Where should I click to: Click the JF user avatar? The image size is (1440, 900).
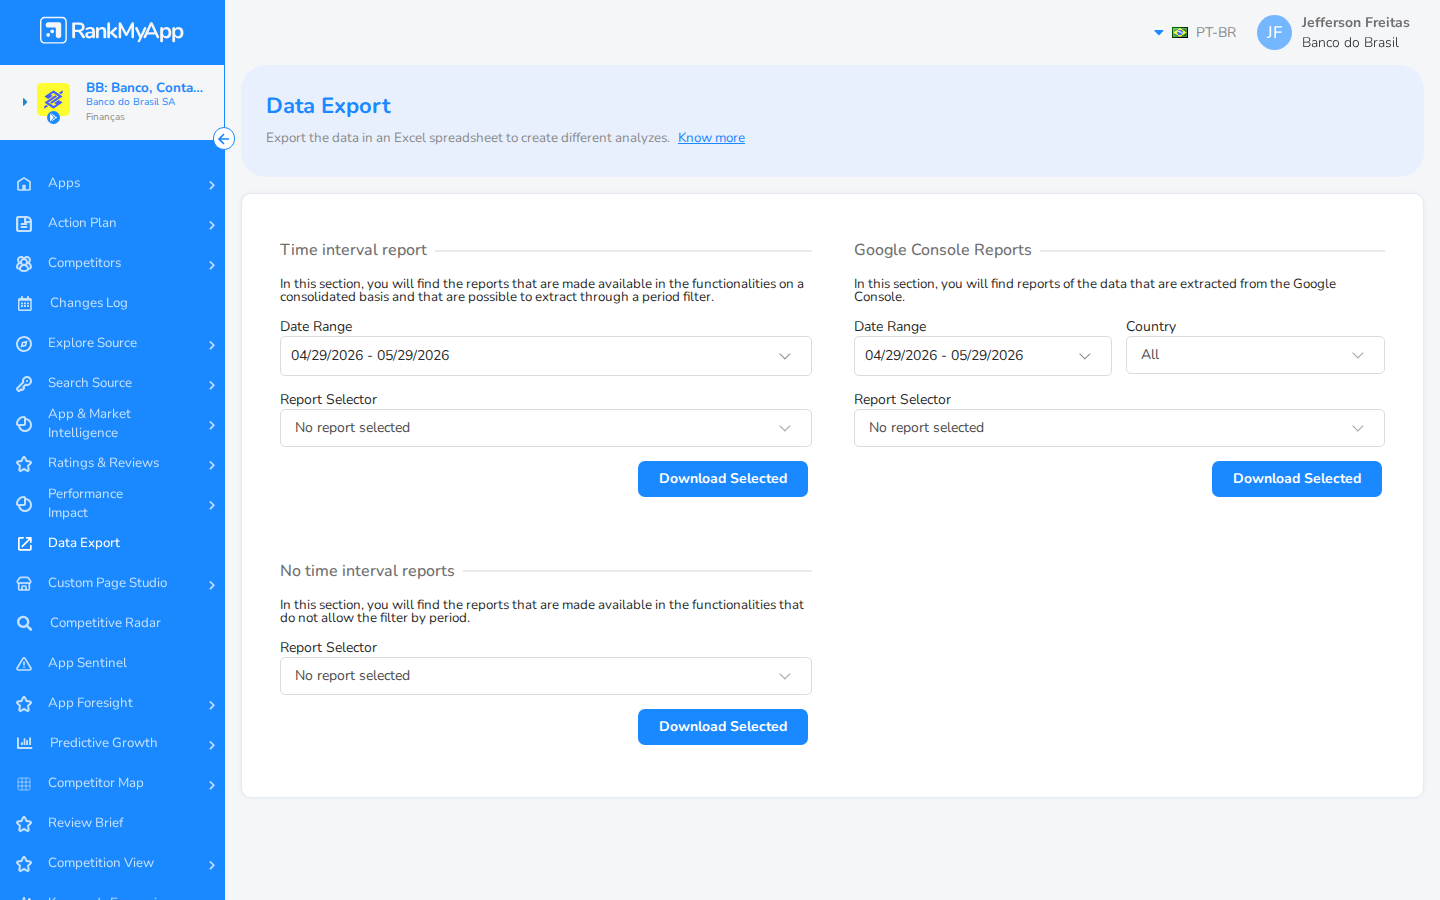tap(1274, 32)
